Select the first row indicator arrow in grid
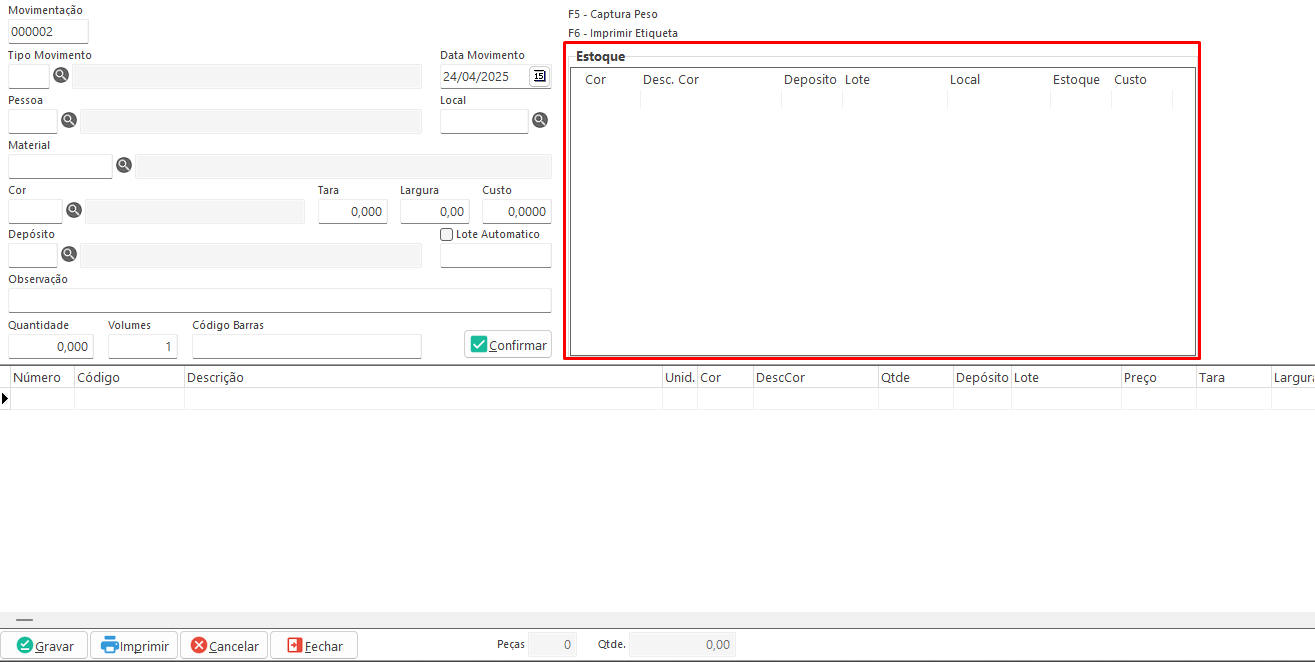This screenshot has width=1315, height=662. click(x=5, y=398)
